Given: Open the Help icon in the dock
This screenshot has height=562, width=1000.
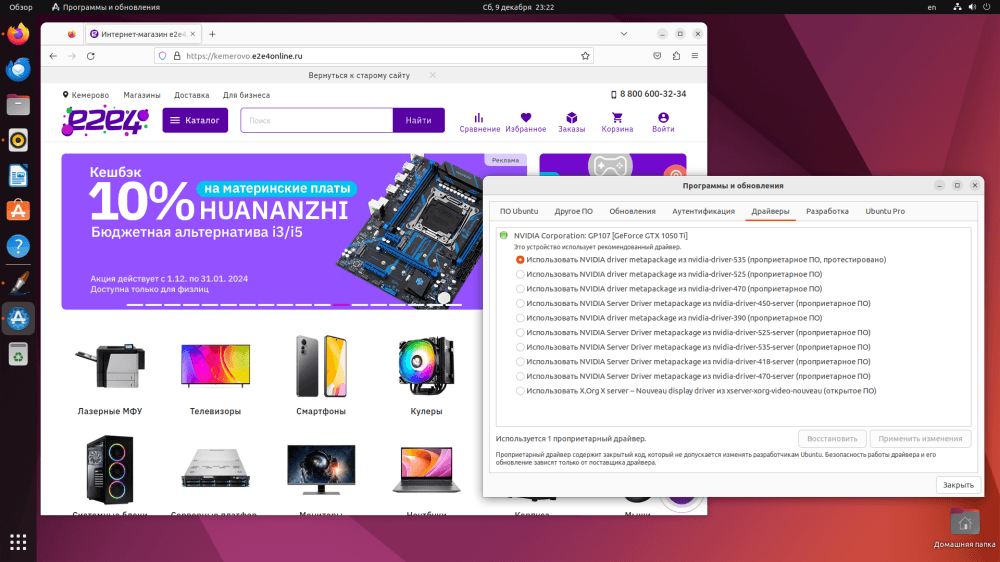Looking at the screenshot, I should (x=18, y=246).
